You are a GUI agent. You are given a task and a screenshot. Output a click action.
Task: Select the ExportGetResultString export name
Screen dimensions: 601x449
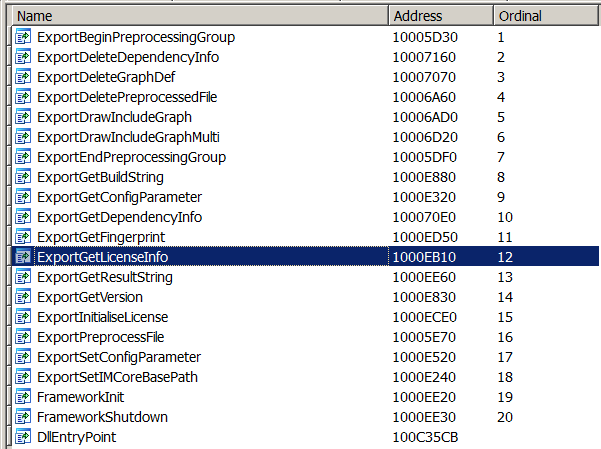pyautogui.click(x=105, y=277)
